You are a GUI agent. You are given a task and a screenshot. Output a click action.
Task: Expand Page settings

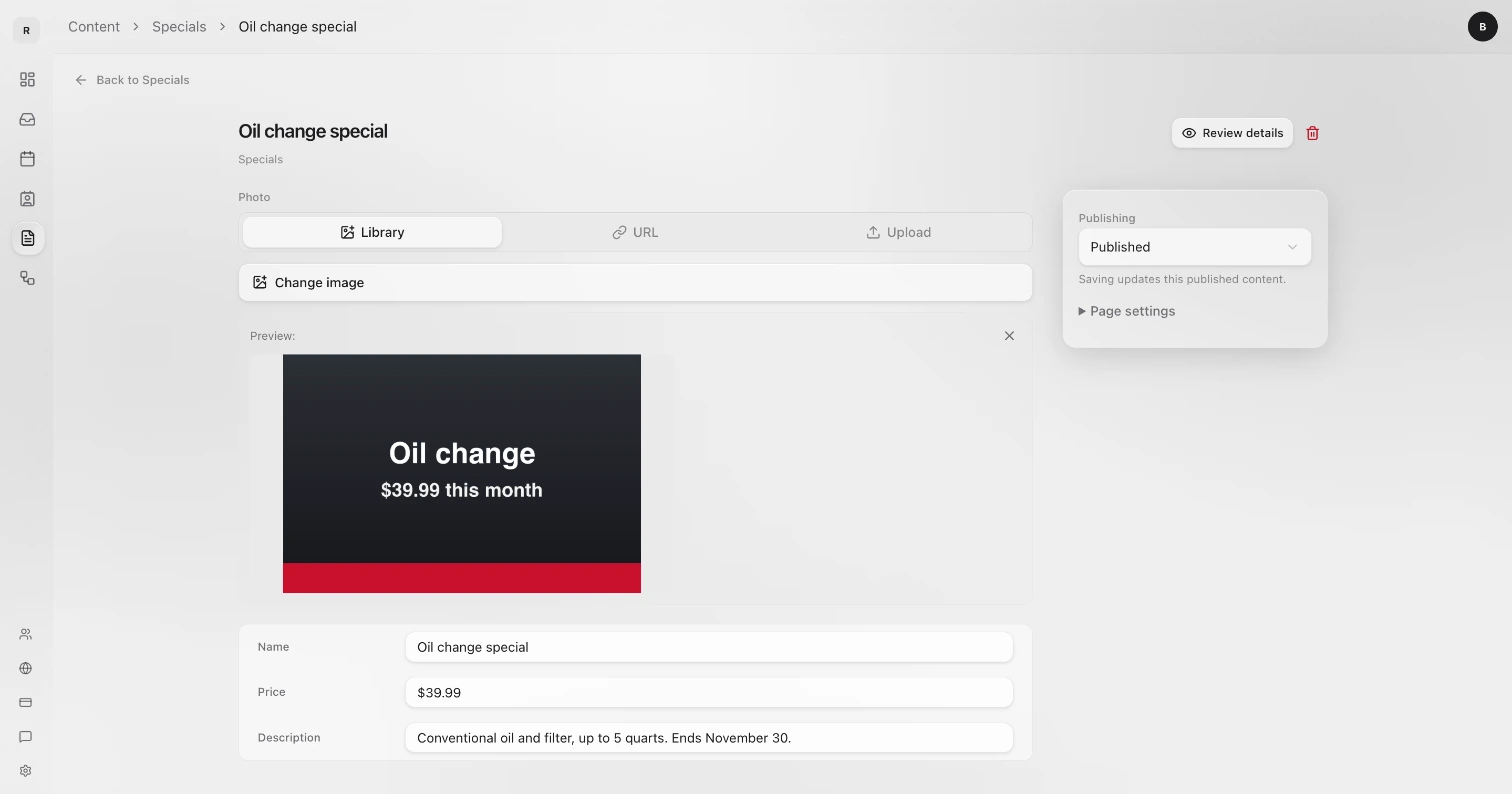[x=1127, y=311]
